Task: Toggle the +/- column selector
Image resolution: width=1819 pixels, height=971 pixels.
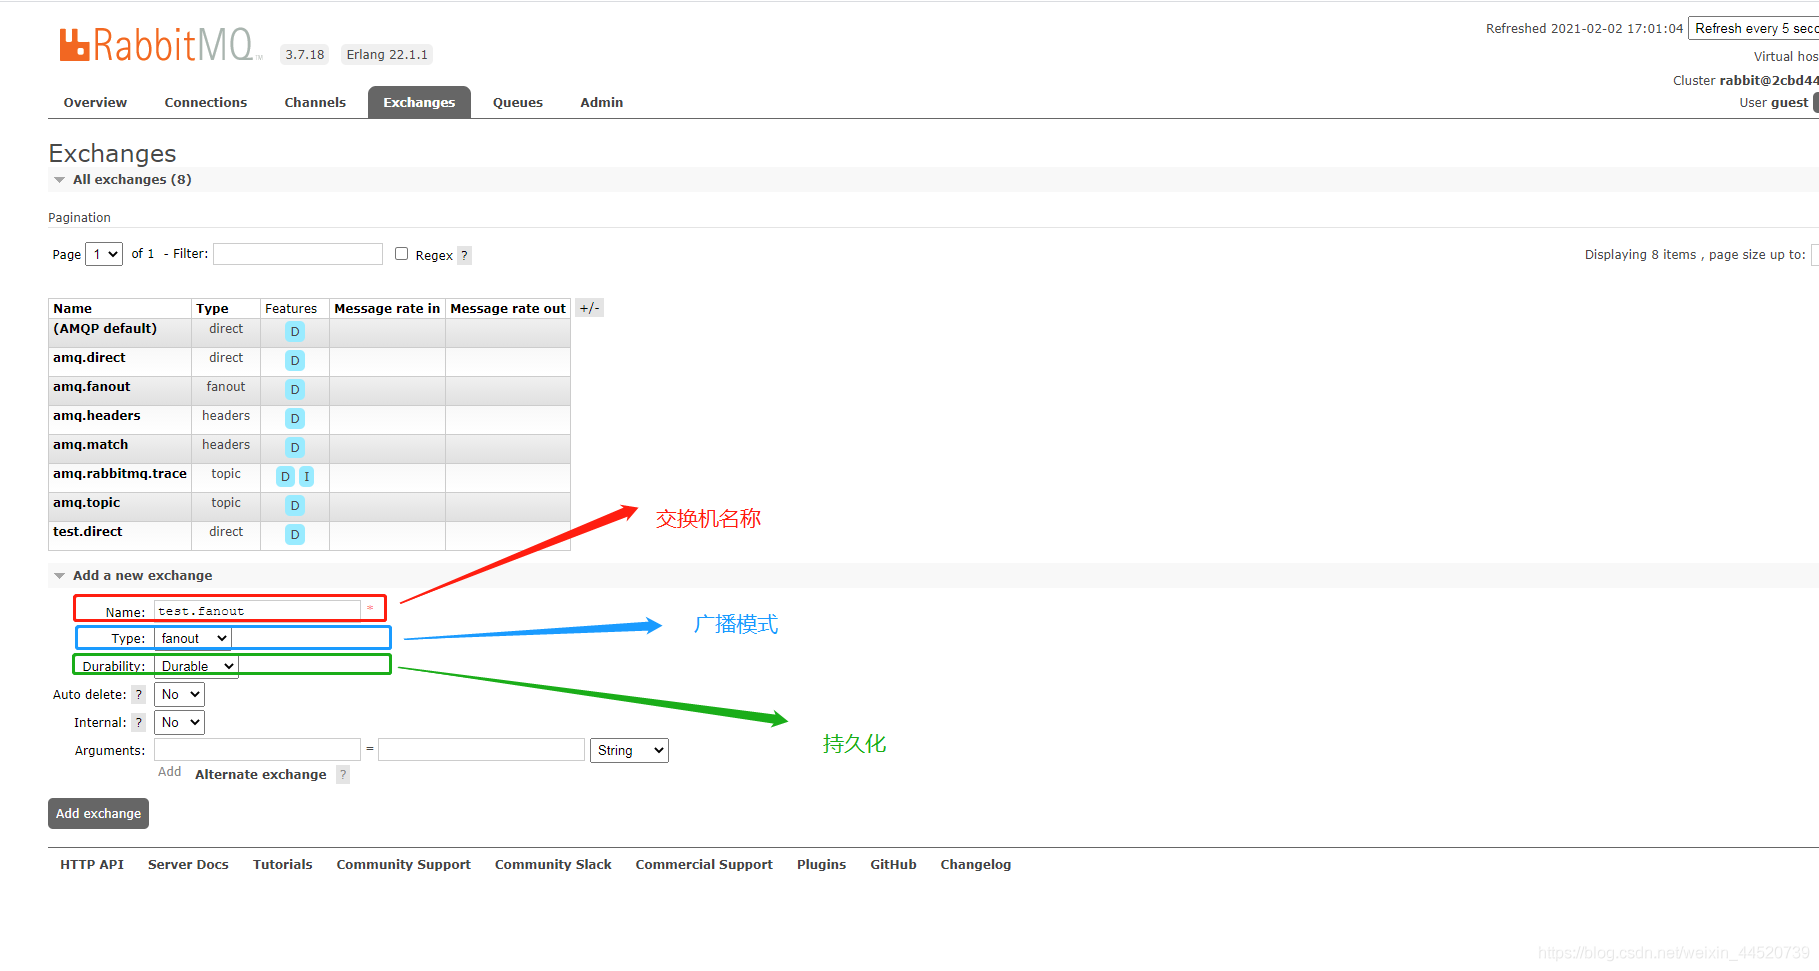Action: (x=590, y=308)
